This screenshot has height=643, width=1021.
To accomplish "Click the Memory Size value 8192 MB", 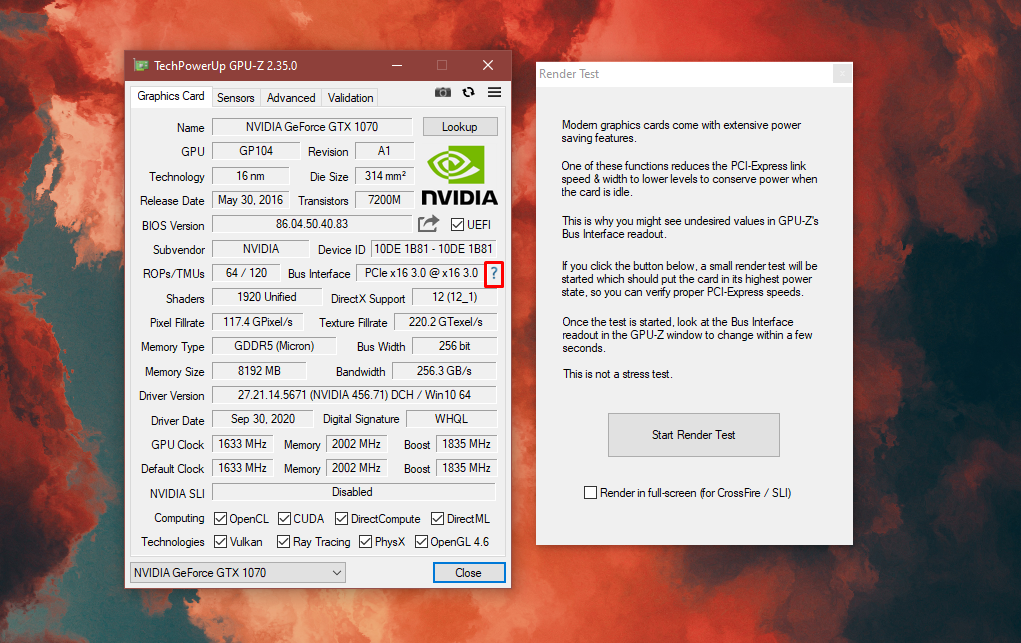I will (259, 371).
